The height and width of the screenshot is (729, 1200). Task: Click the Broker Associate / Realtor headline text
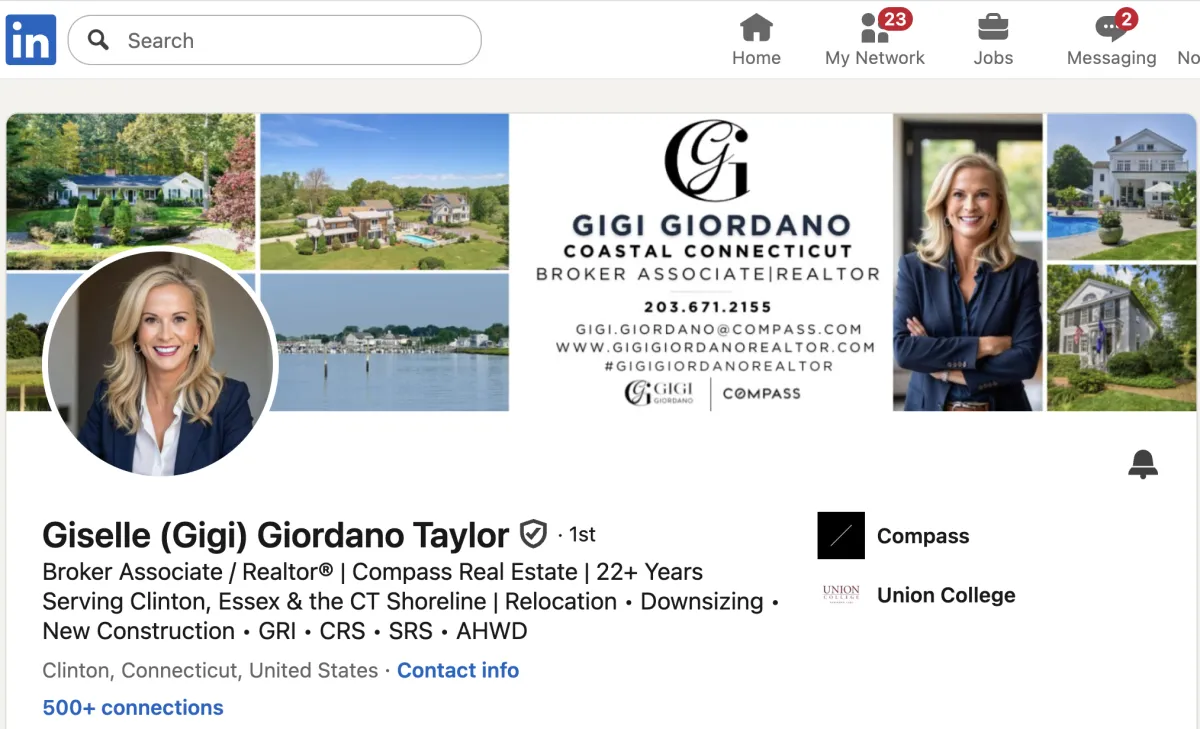410,601
